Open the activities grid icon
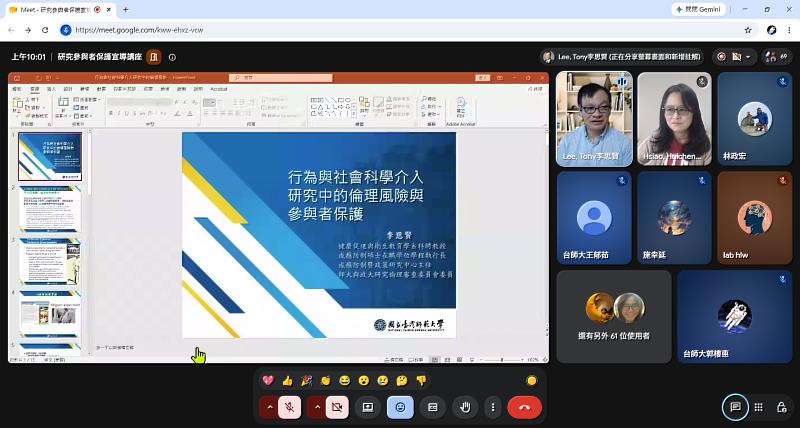Viewport: 800px width, 428px height. point(759,407)
